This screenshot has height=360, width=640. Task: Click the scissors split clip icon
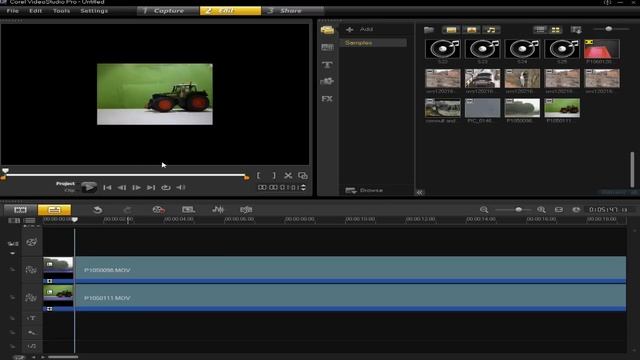[288, 176]
